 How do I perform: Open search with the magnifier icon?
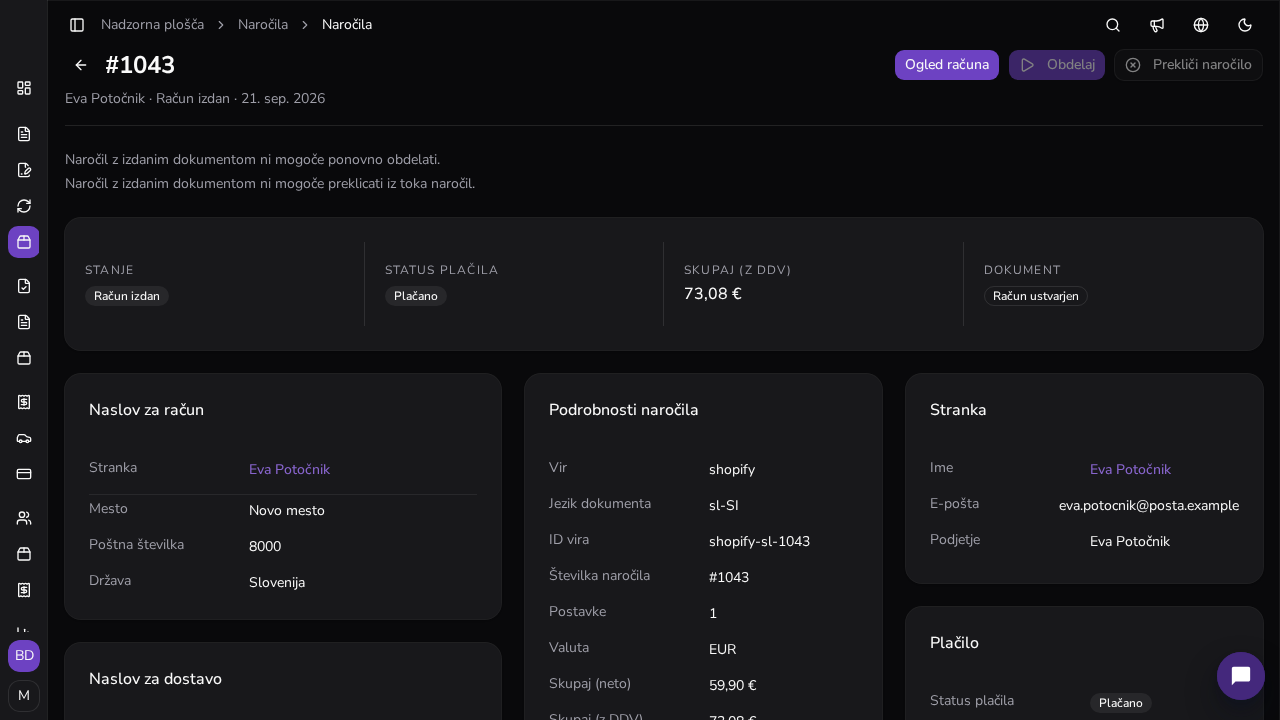[x=1113, y=25]
